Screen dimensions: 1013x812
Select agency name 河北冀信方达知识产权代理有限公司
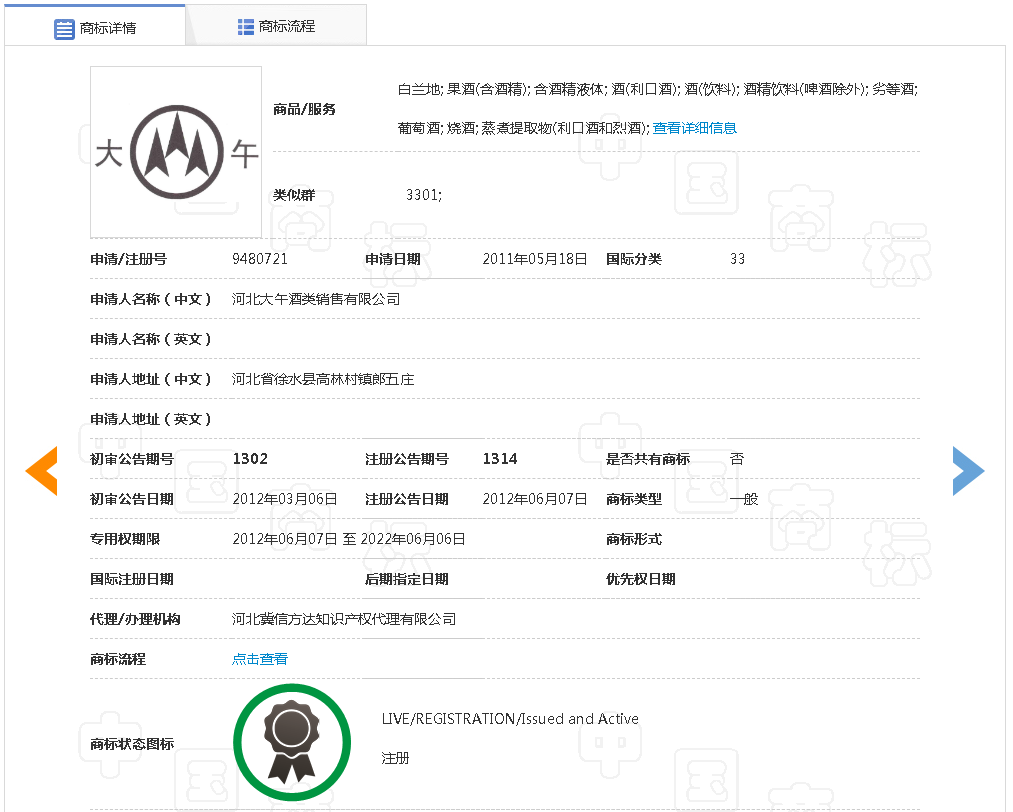344,619
